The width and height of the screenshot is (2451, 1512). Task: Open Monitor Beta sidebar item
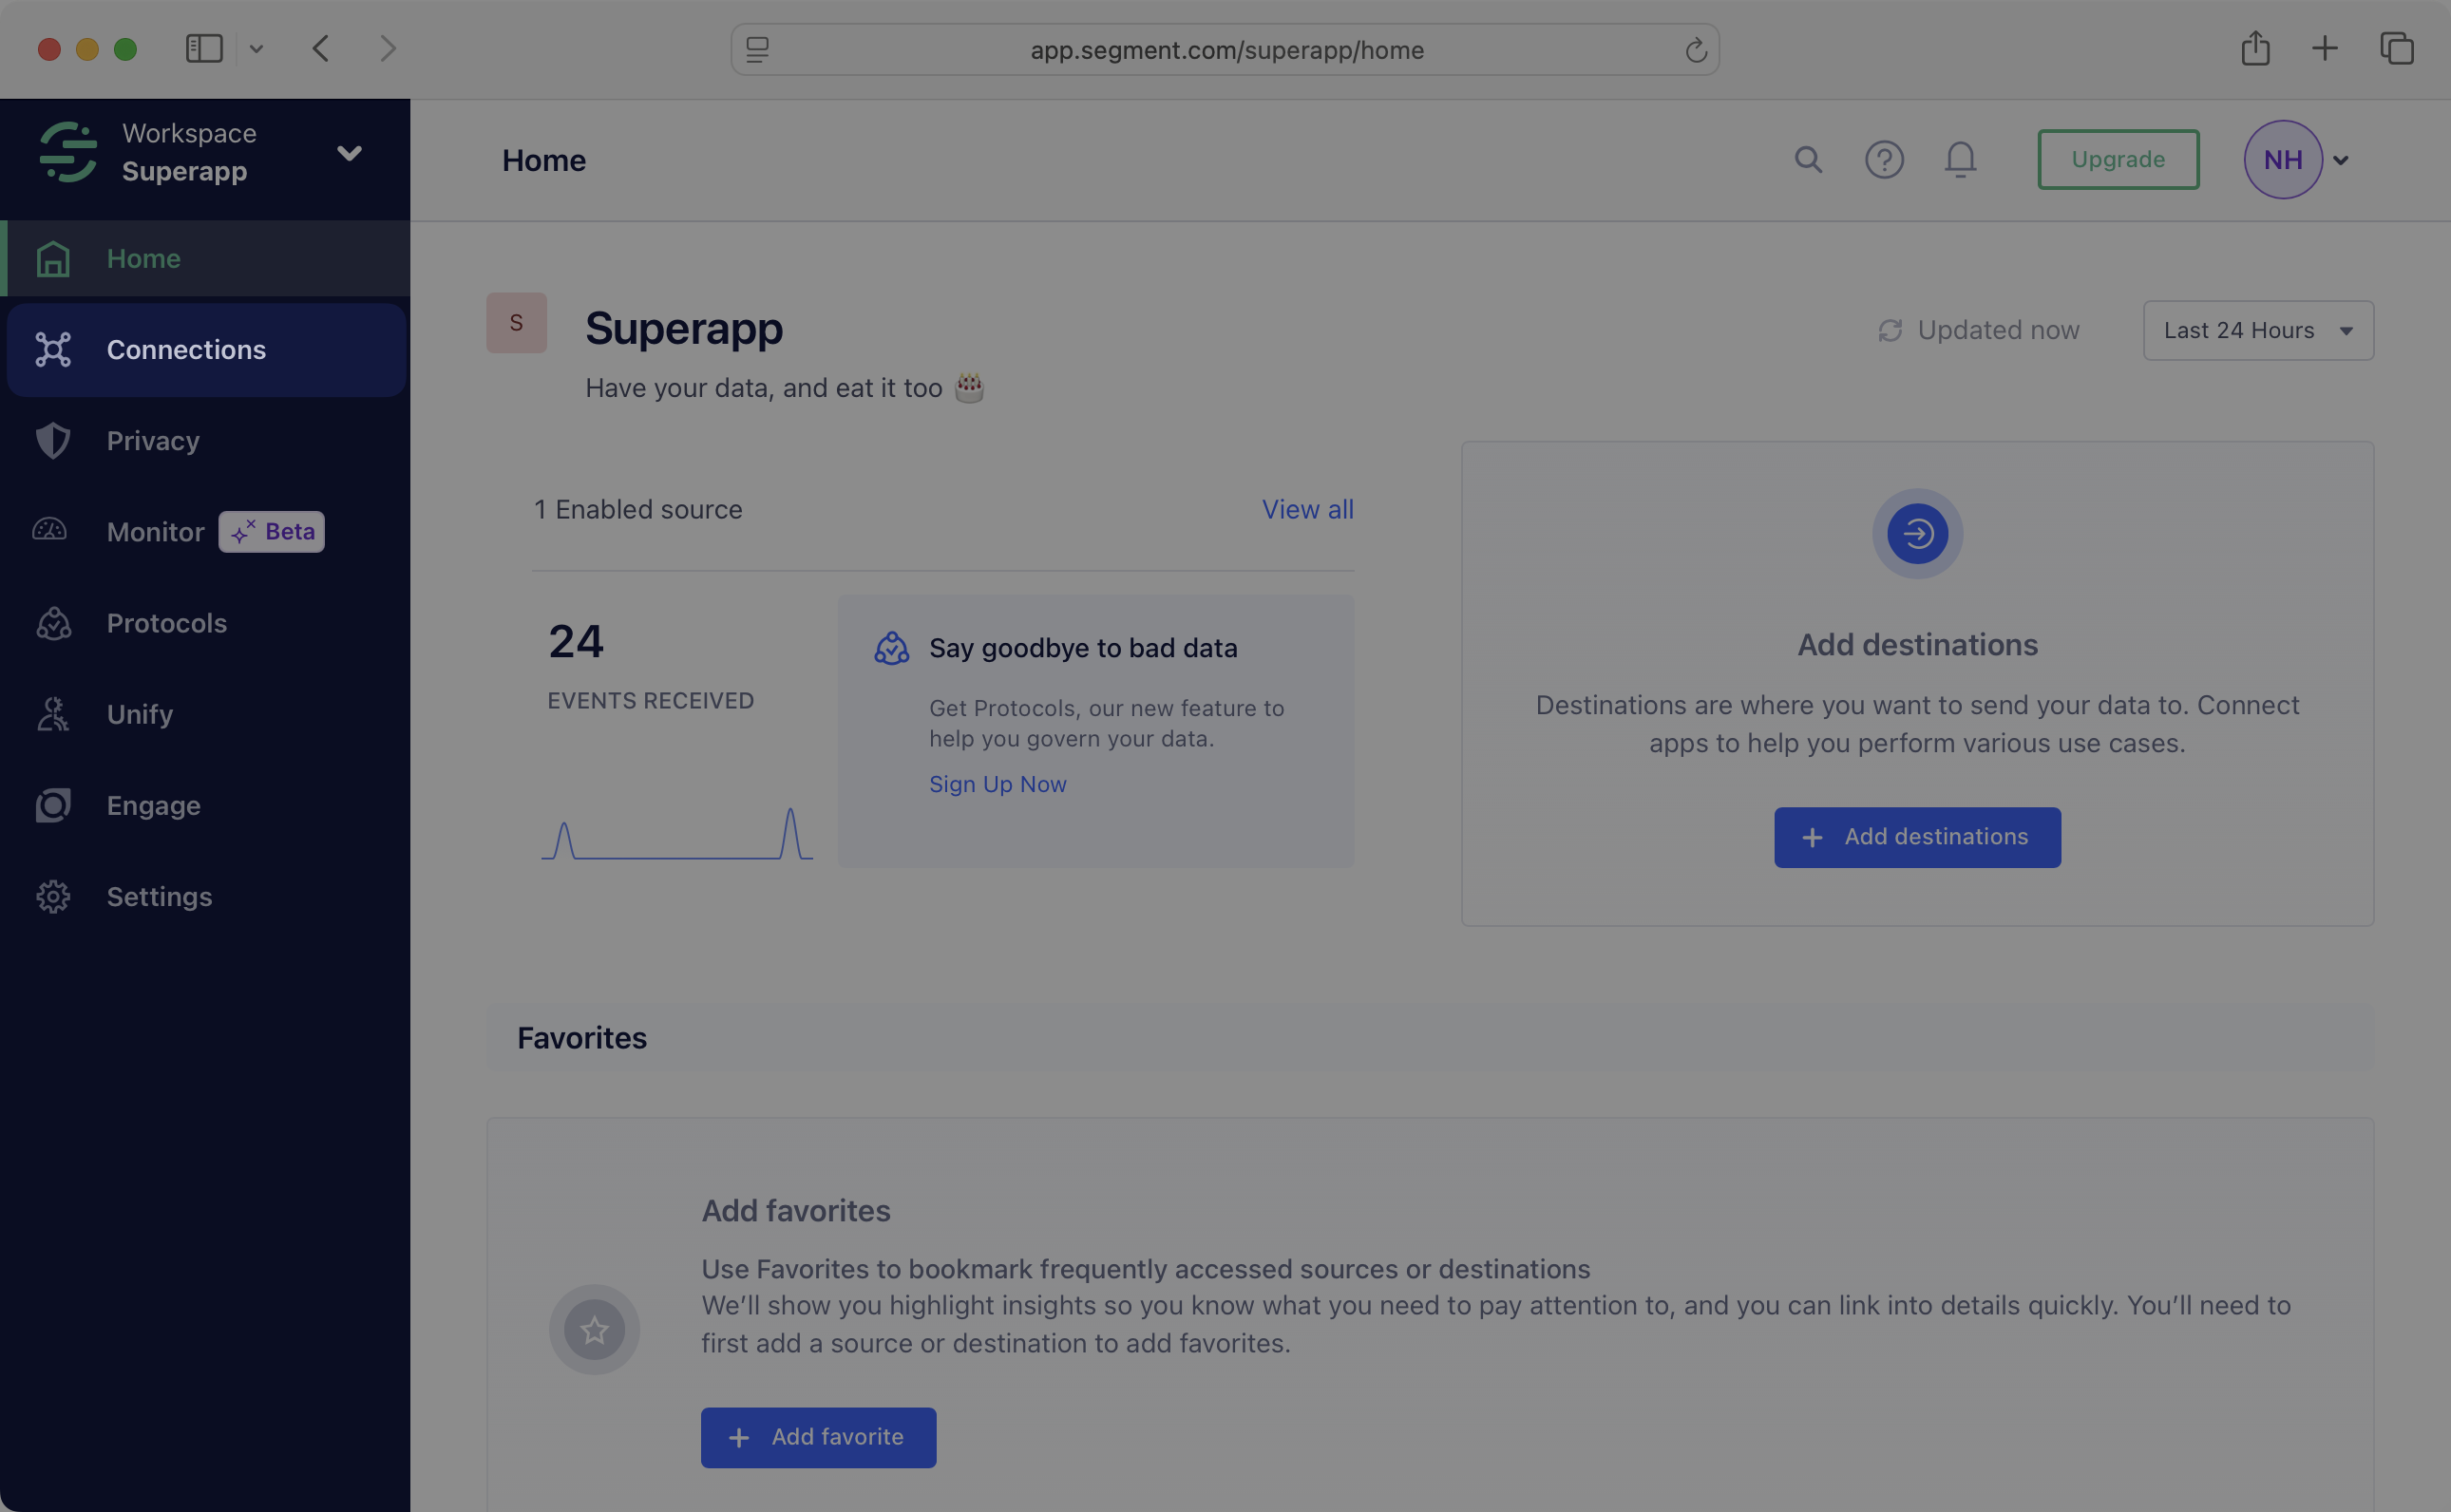coord(156,532)
